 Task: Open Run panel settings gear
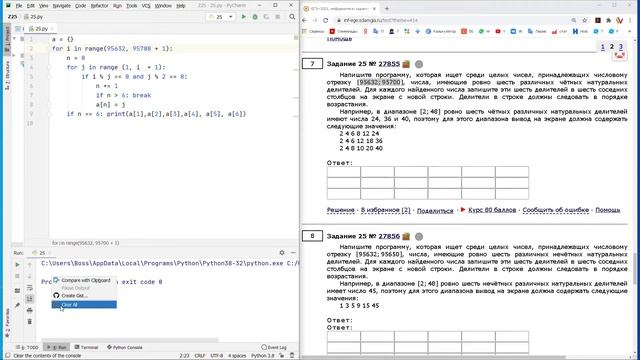(282, 253)
